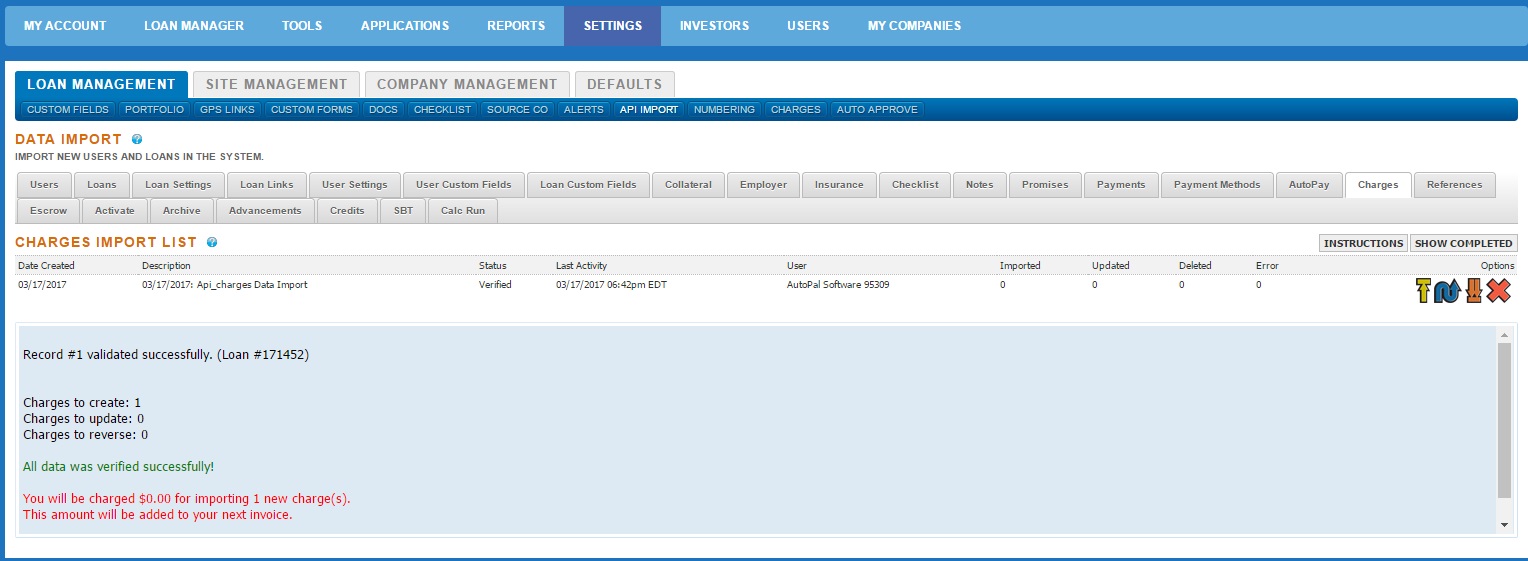Switch to Loan Custom Fields tab
This screenshot has height=561, width=1528.
pyautogui.click(x=588, y=185)
